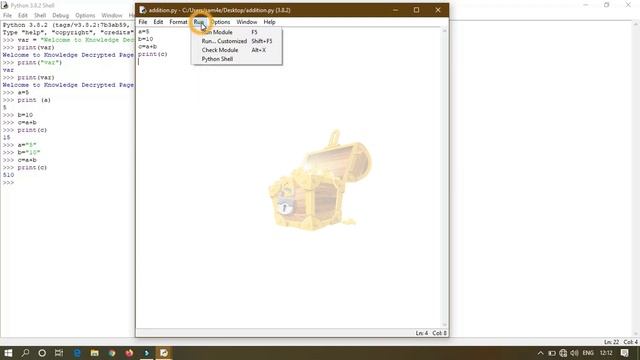Minimize the Python Shell window

click(x=586, y=5)
